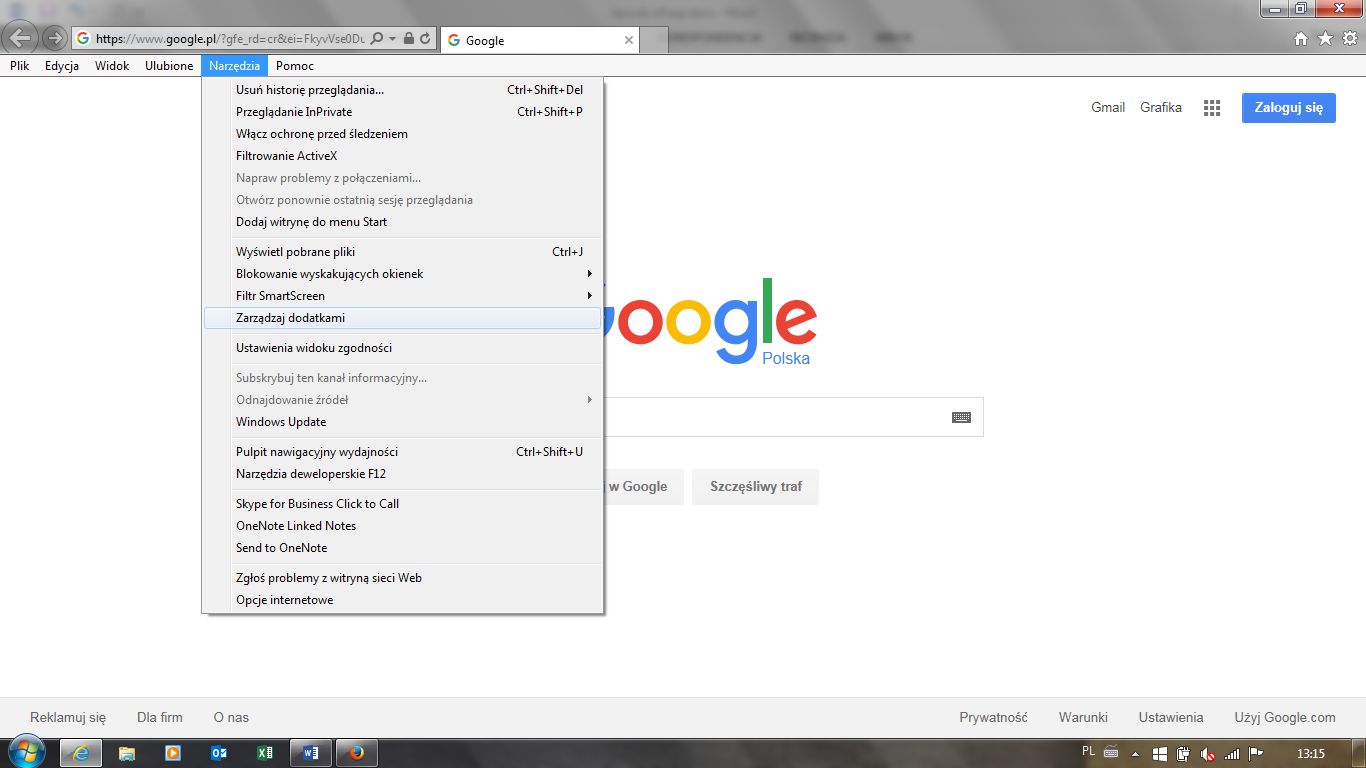Launch Windows Update from menu
The height and width of the screenshot is (768, 1366).
click(x=402, y=422)
